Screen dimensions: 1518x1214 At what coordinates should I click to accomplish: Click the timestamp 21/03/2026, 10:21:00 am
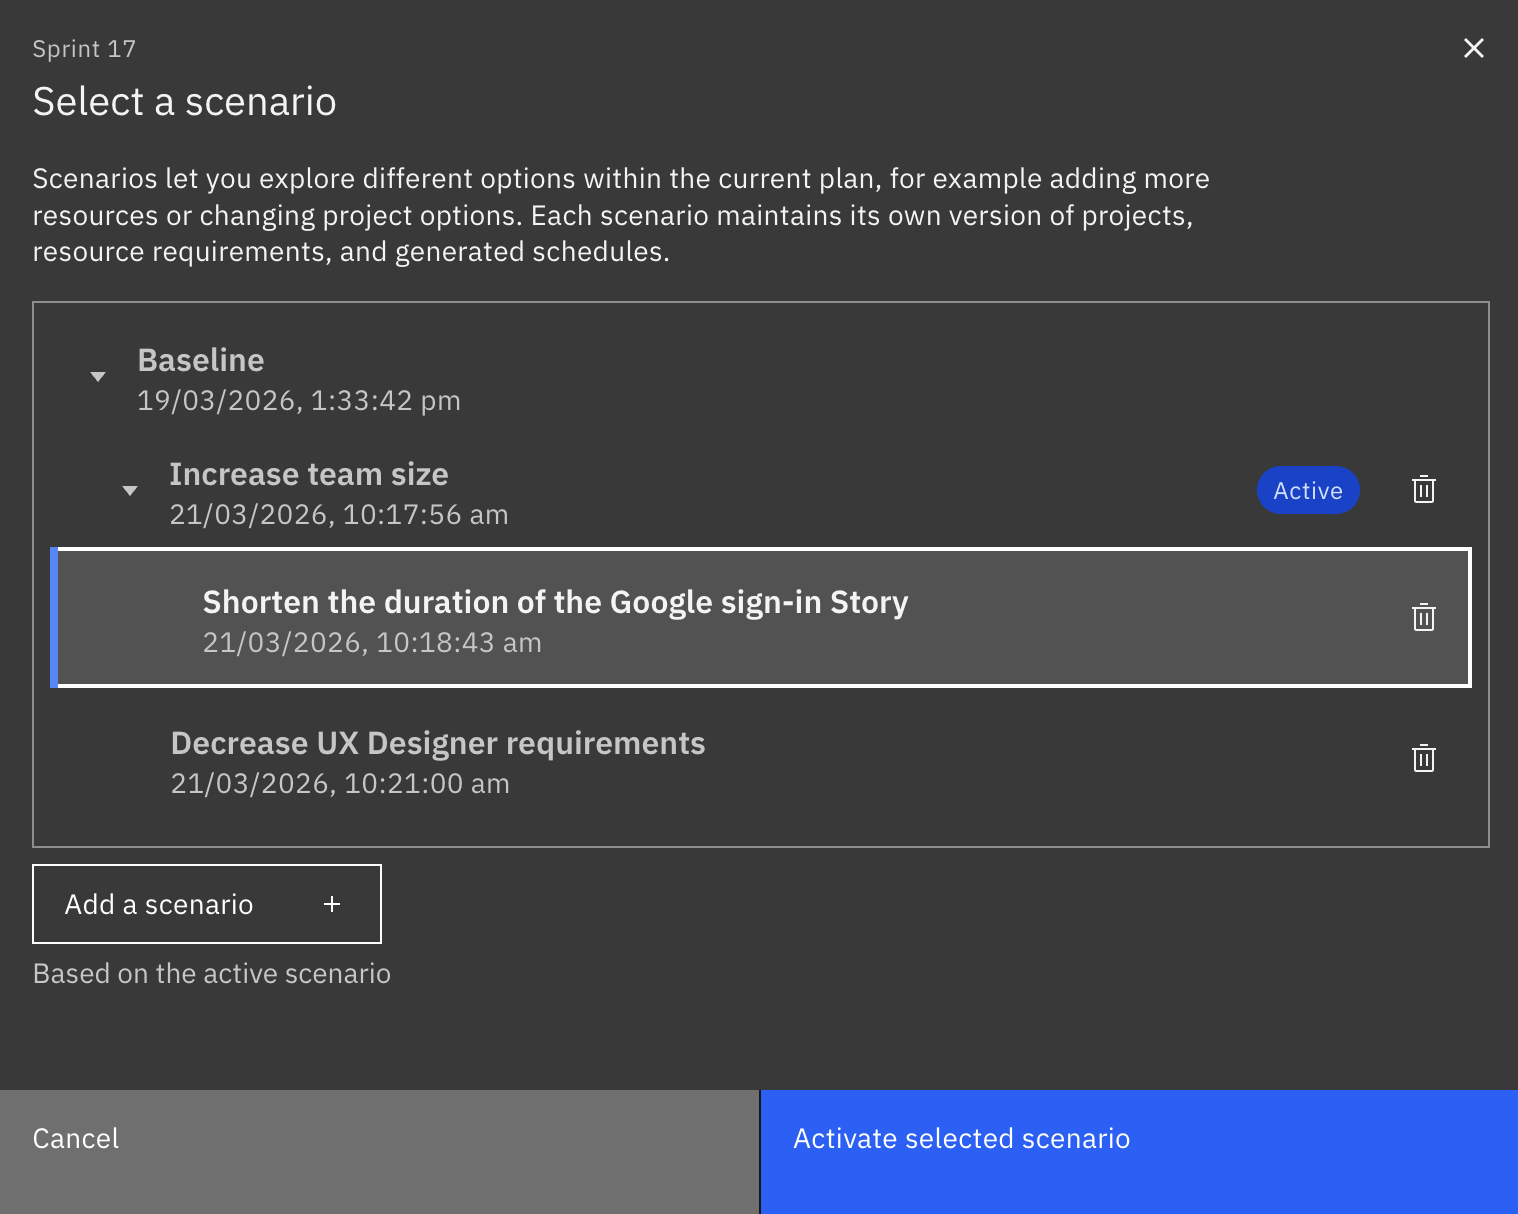tap(340, 784)
